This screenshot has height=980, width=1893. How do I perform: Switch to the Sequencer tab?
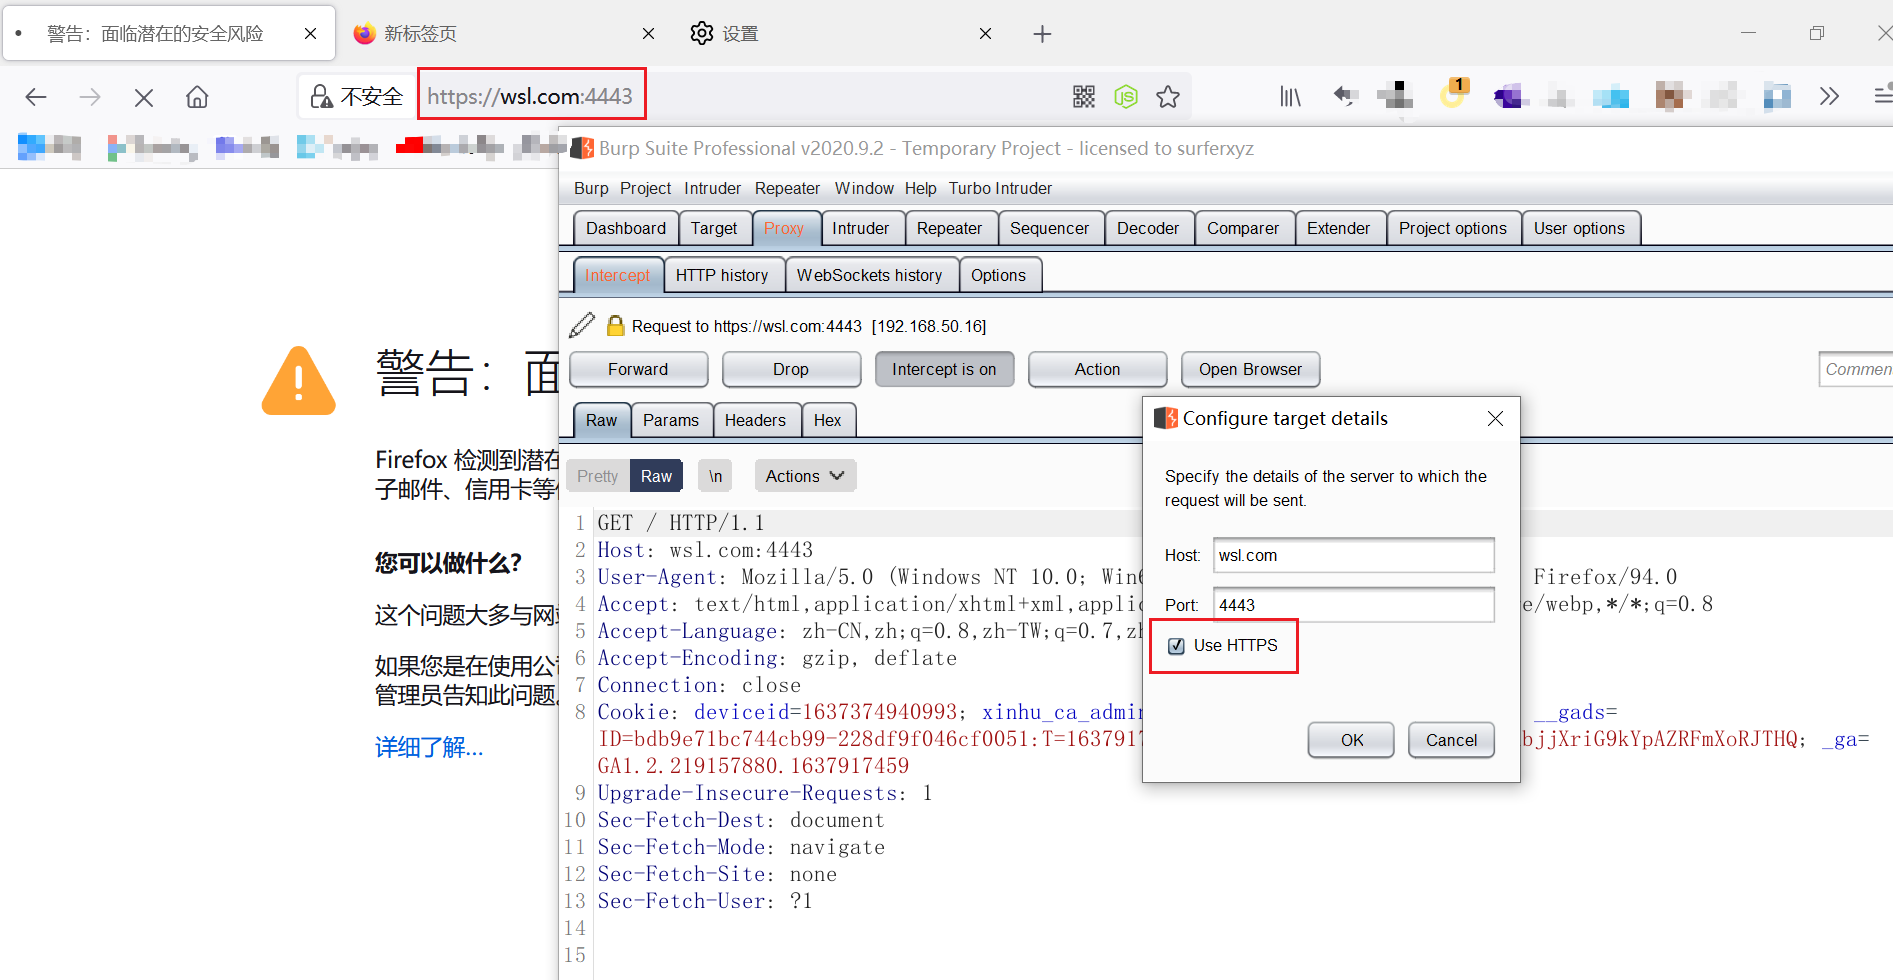pyautogui.click(x=1049, y=228)
